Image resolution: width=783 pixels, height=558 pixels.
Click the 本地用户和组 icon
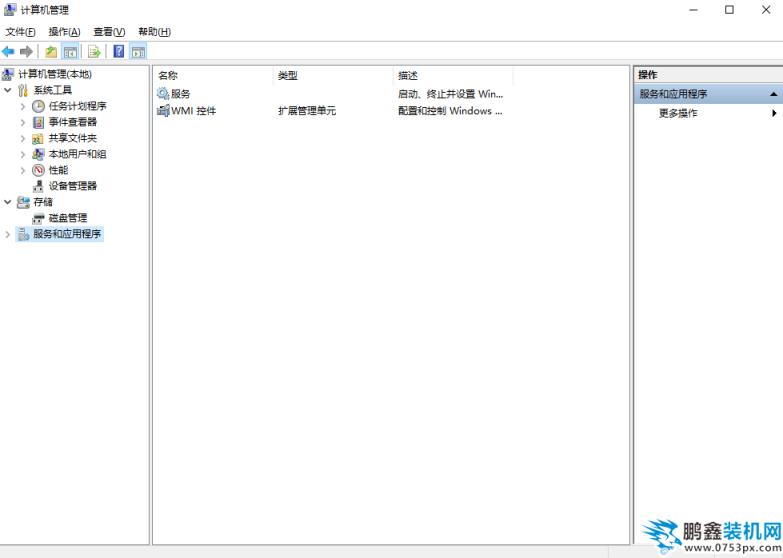coord(38,154)
